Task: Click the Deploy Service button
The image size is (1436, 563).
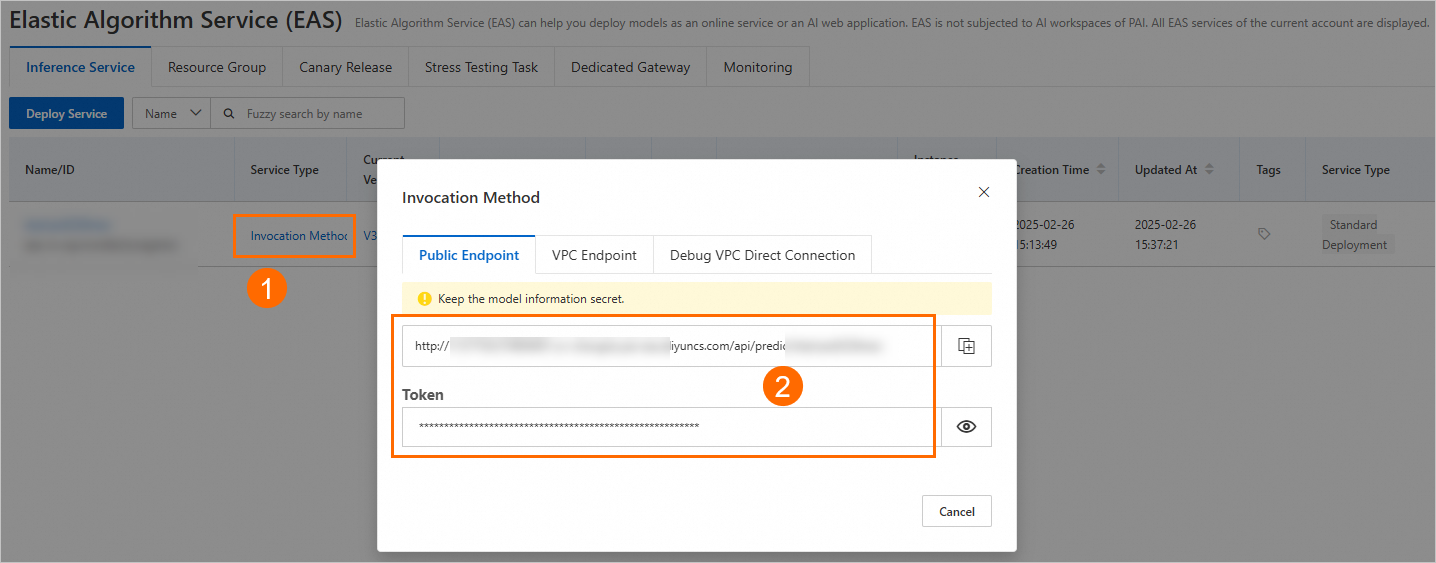Action: [x=66, y=114]
